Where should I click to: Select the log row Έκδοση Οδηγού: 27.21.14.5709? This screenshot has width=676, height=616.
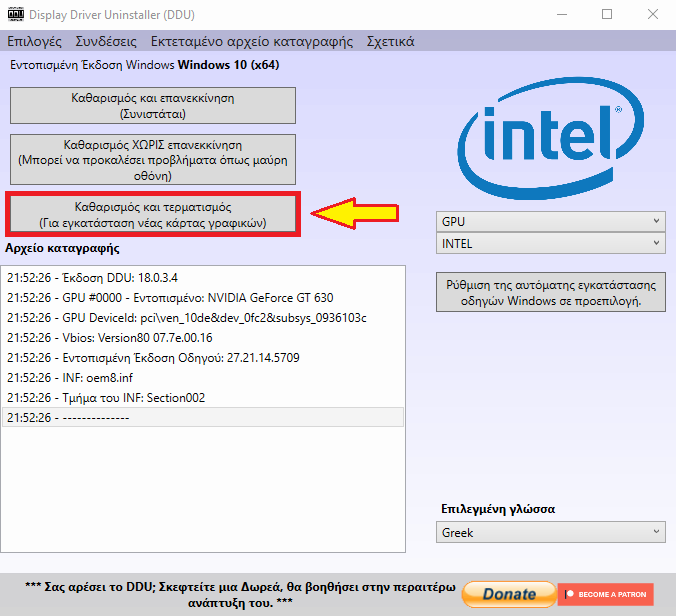tap(203, 358)
